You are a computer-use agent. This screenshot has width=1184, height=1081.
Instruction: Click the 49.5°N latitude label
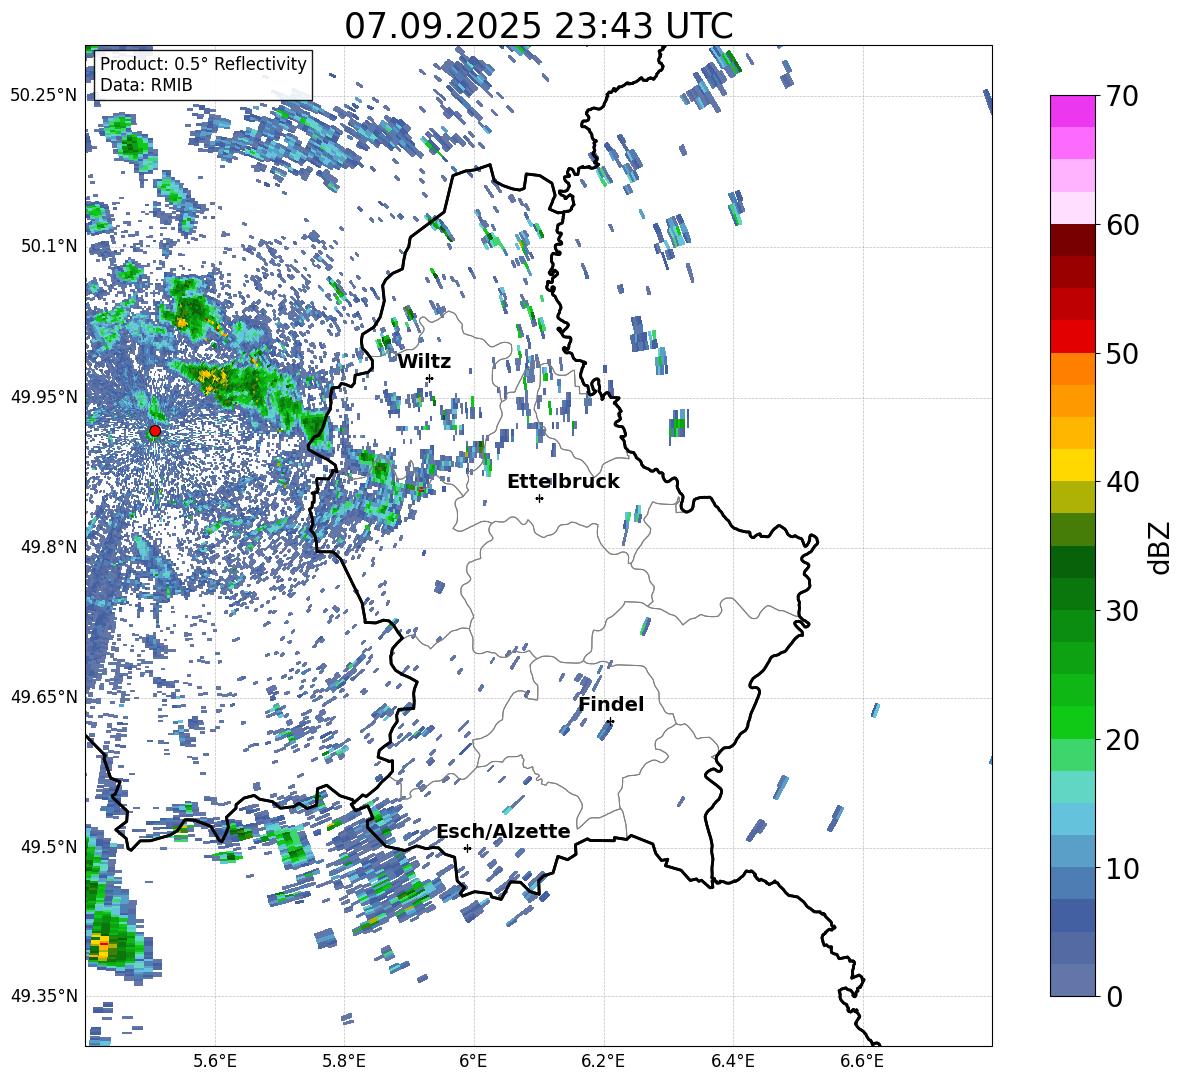click(x=48, y=846)
